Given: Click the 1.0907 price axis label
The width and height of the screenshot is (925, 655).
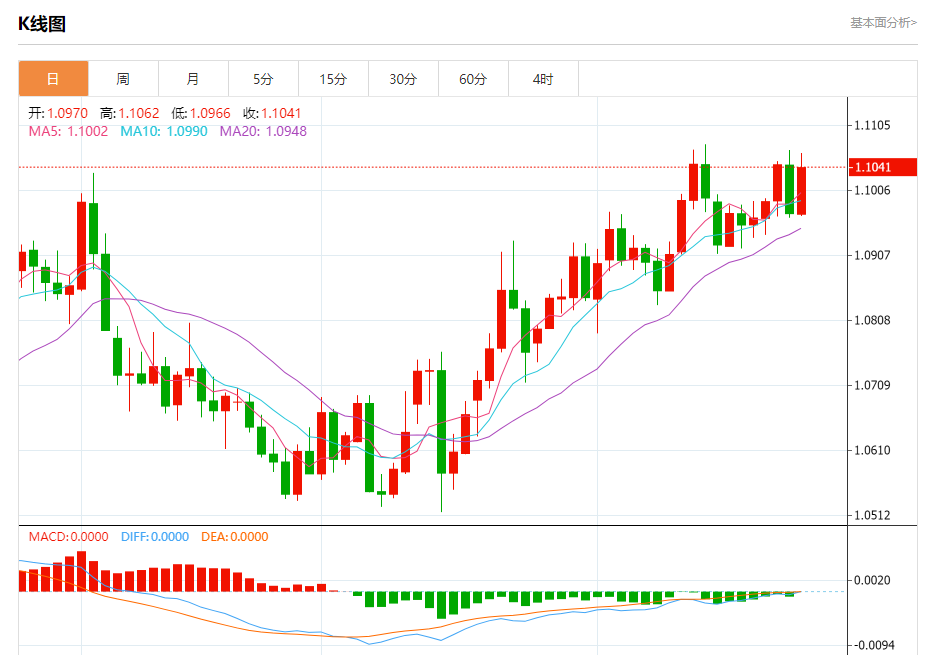Looking at the screenshot, I should [872, 255].
